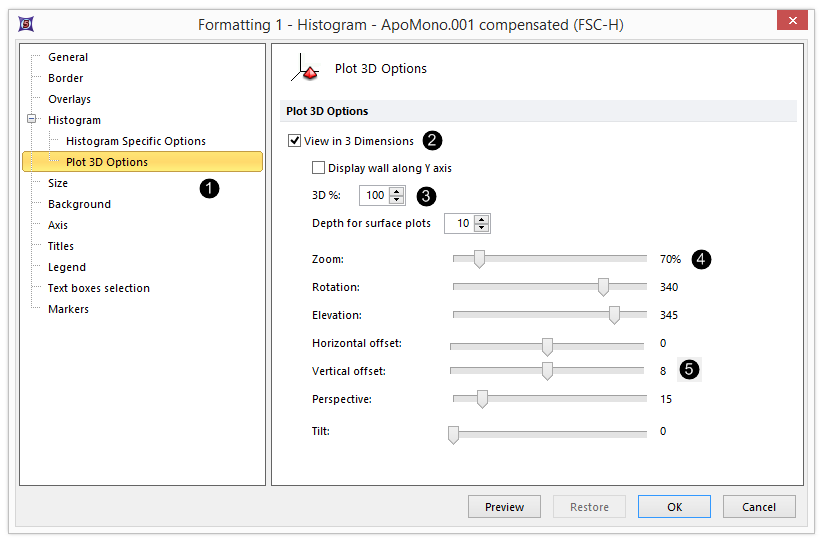Close the Formatting dialog window

(x=792, y=21)
